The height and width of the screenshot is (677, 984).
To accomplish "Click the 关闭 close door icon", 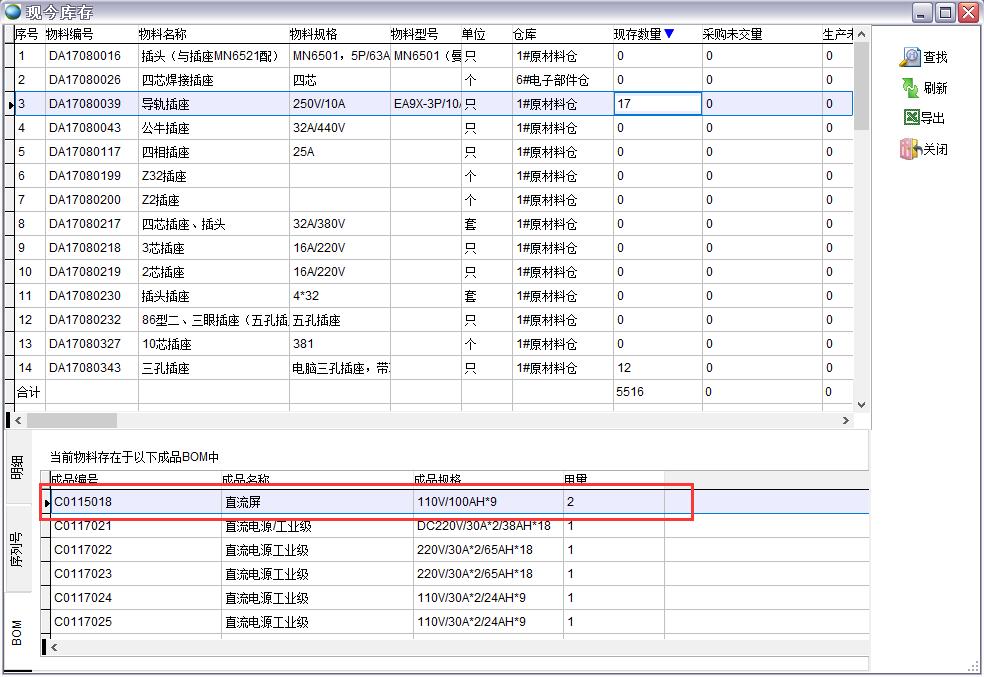I will click(x=910, y=149).
